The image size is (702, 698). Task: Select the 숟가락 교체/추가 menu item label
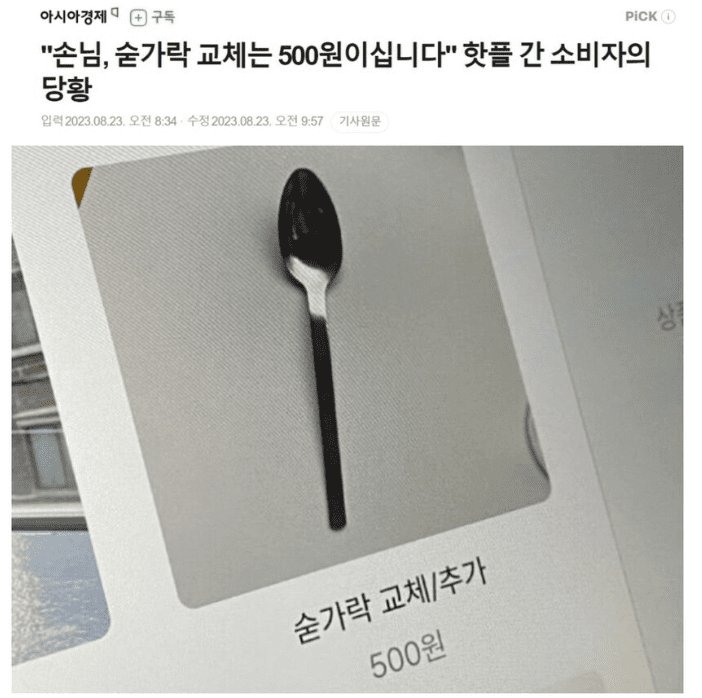pos(390,603)
